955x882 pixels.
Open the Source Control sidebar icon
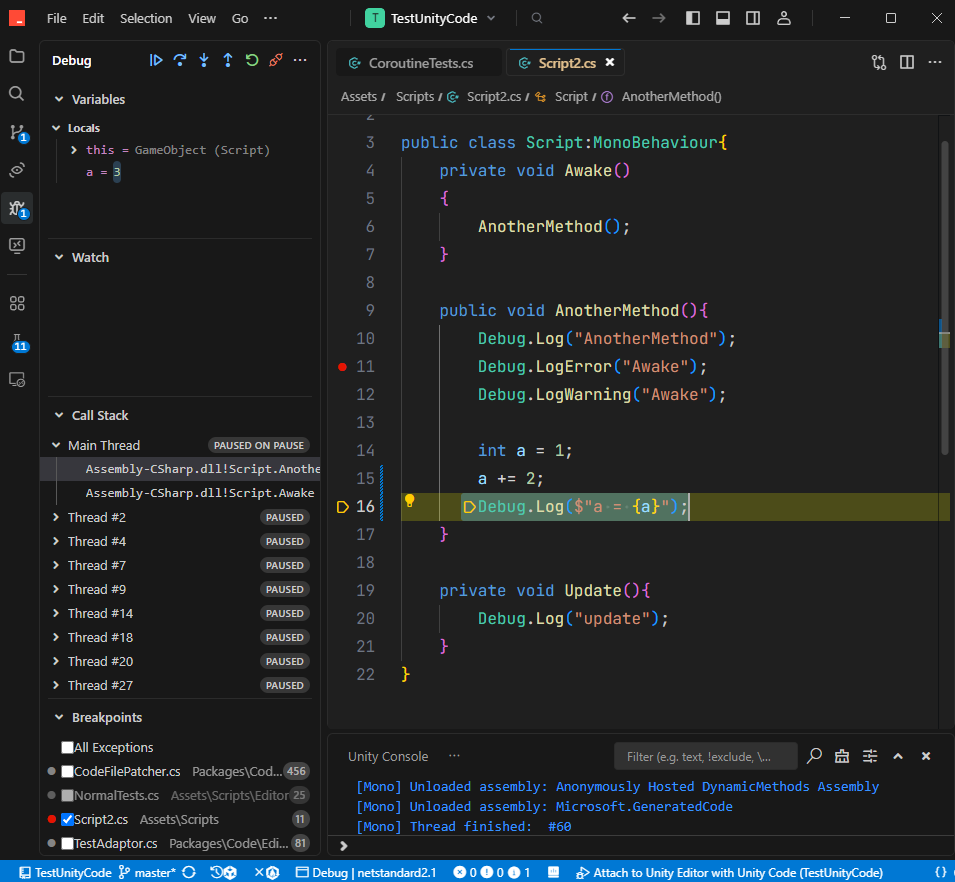(x=17, y=132)
